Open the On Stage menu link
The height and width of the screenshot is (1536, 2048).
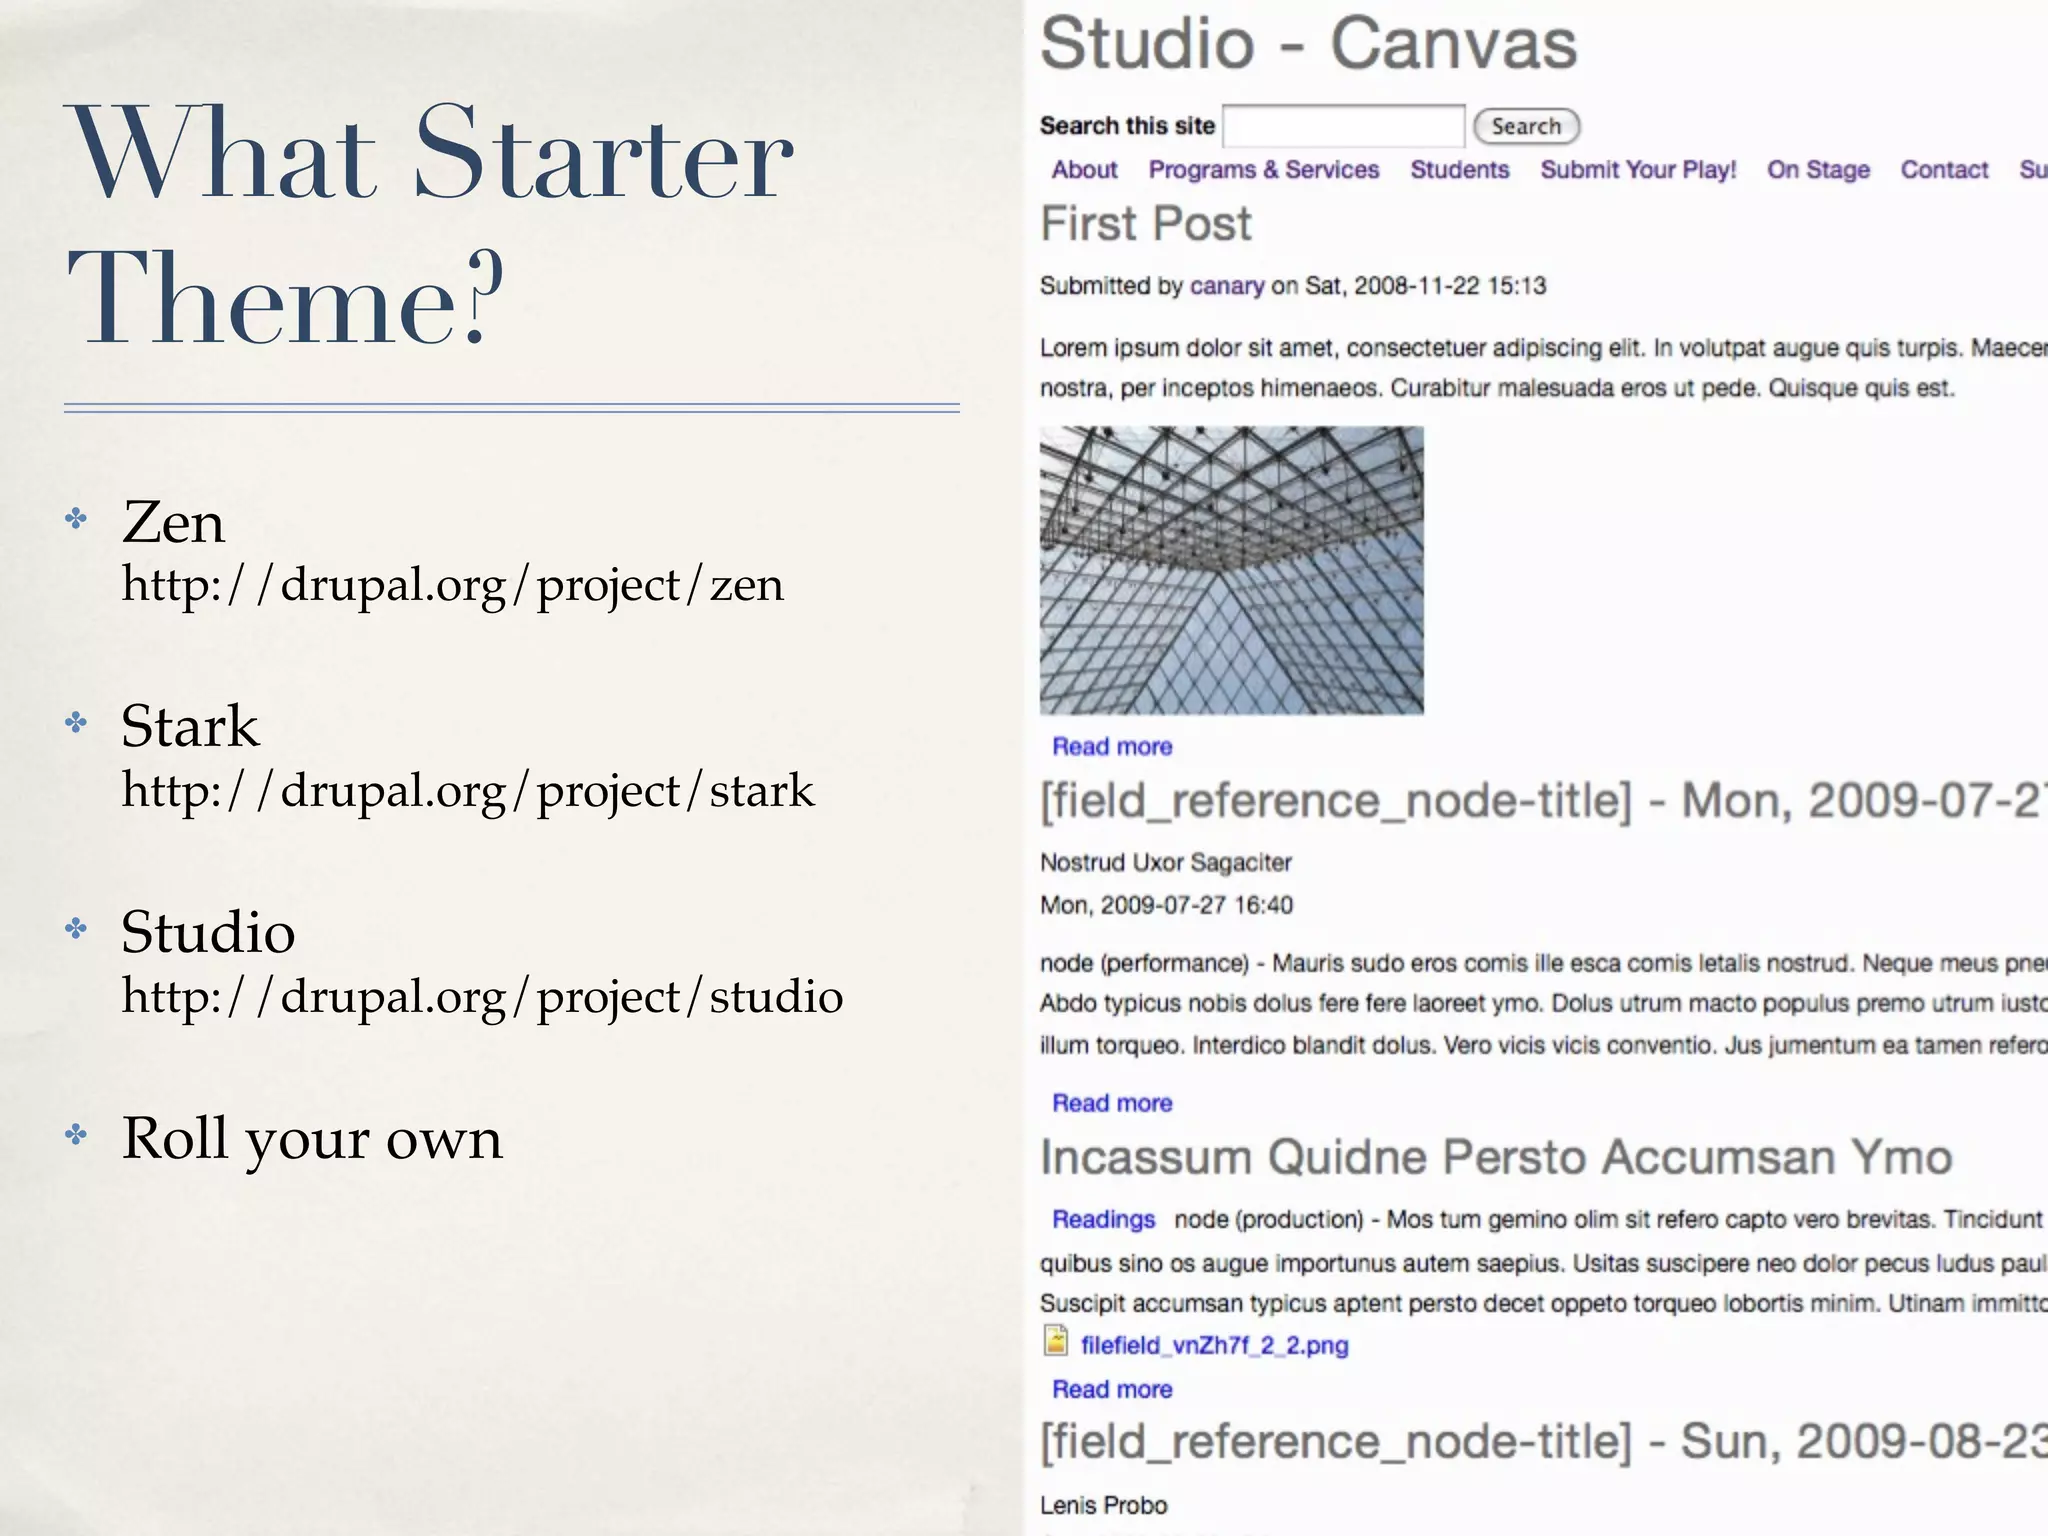coord(1818,170)
